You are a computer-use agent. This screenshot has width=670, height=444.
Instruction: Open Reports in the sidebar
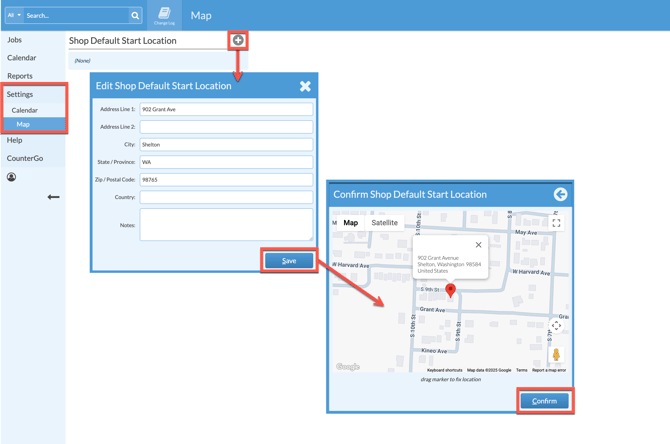point(20,76)
